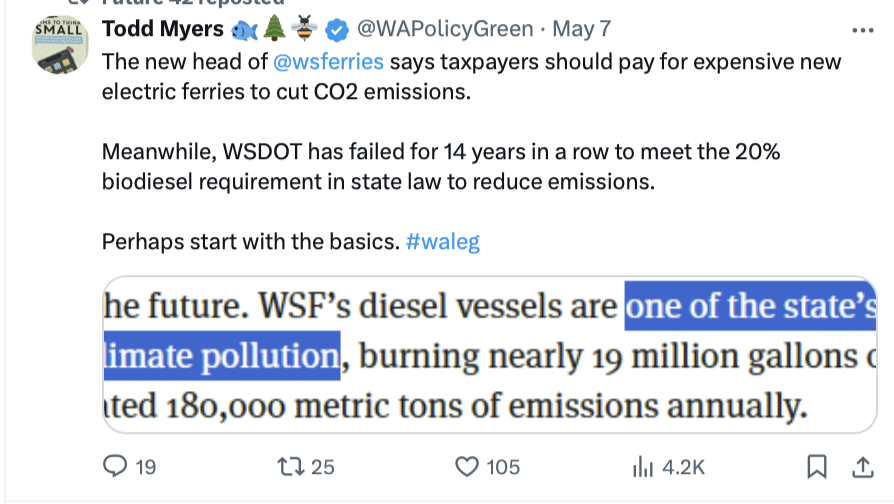Click the 105 likes count
894x504 pixels.
(x=503, y=466)
